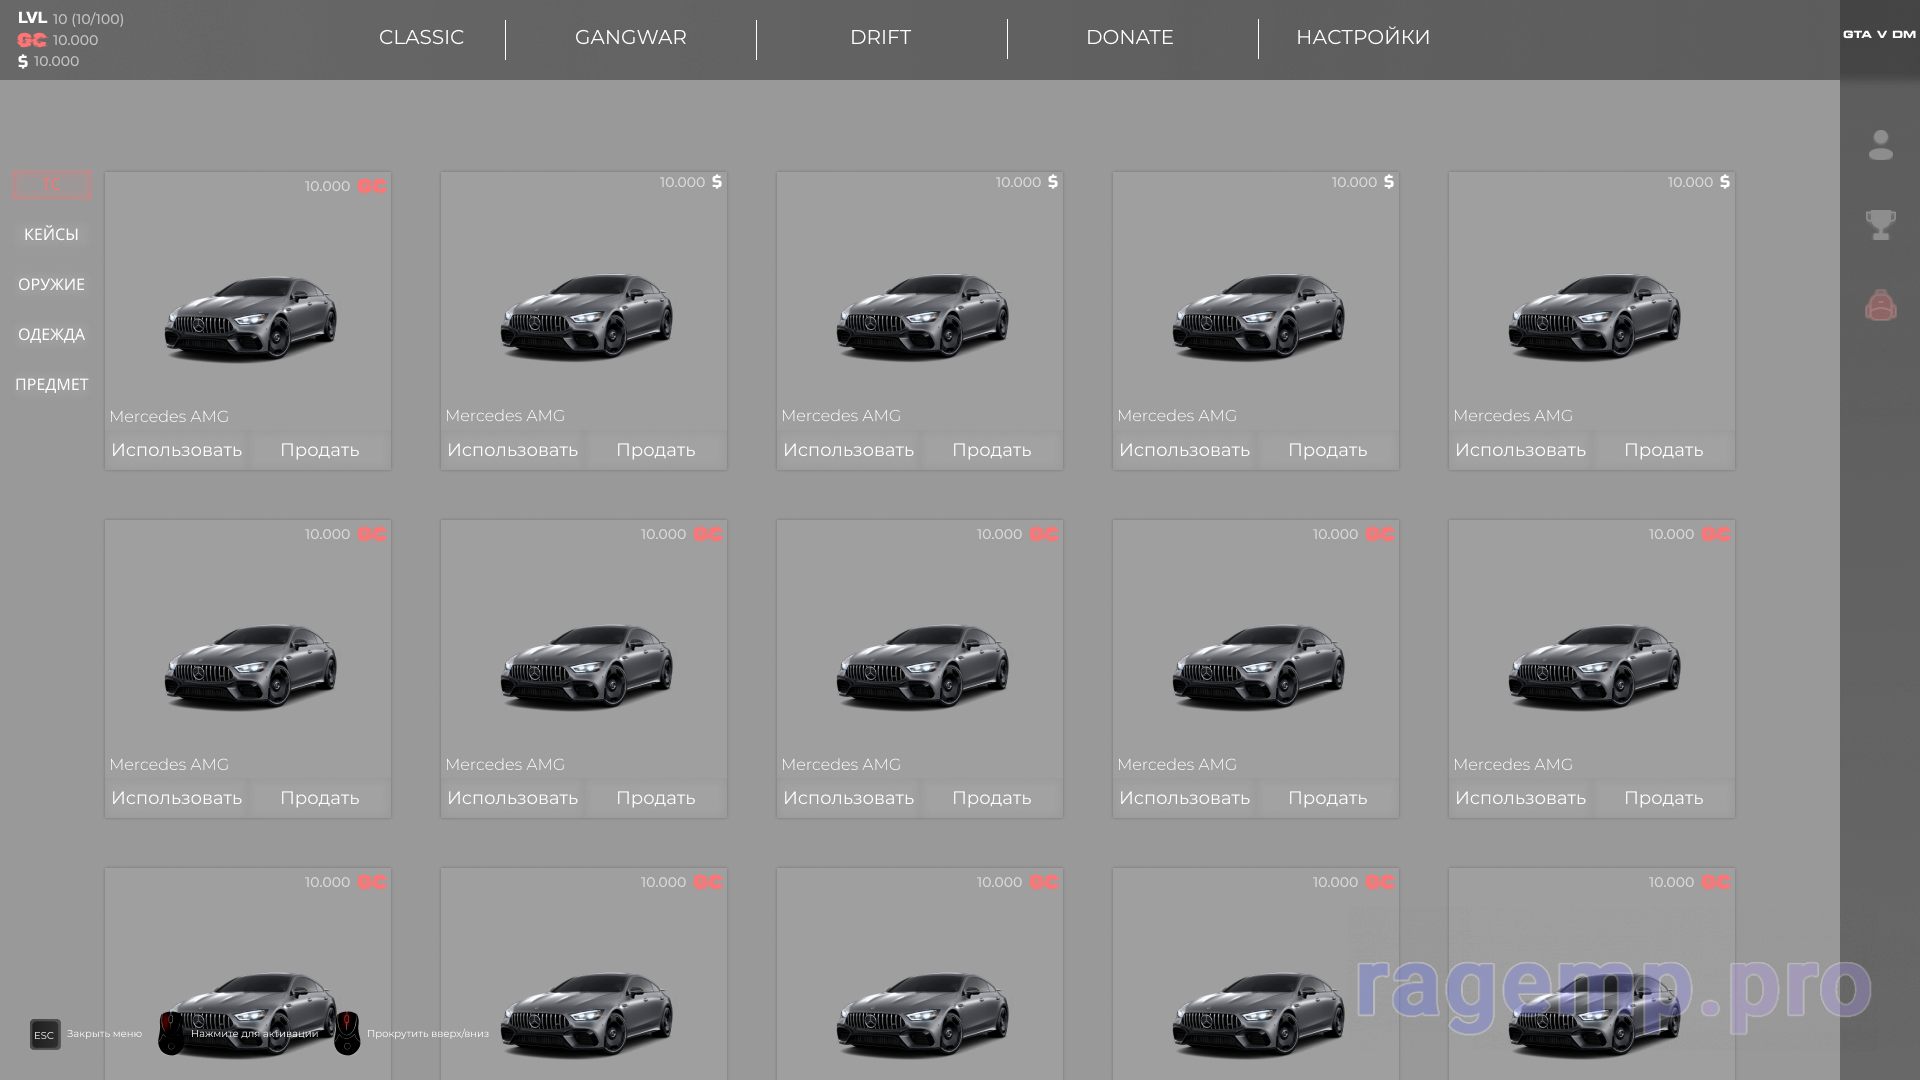Select the ПРЕДМЕТ category

tap(52, 384)
